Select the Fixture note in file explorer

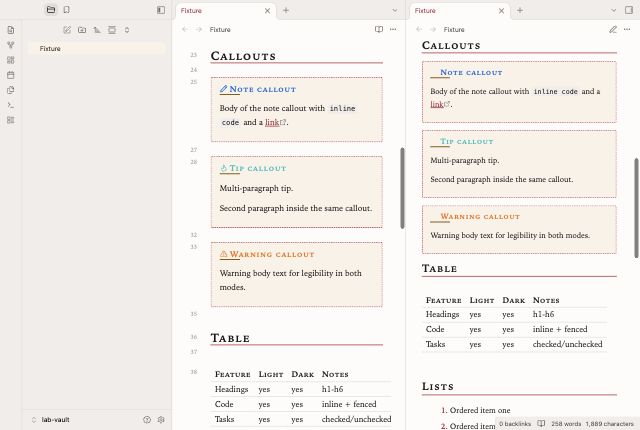(x=97, y=49)
